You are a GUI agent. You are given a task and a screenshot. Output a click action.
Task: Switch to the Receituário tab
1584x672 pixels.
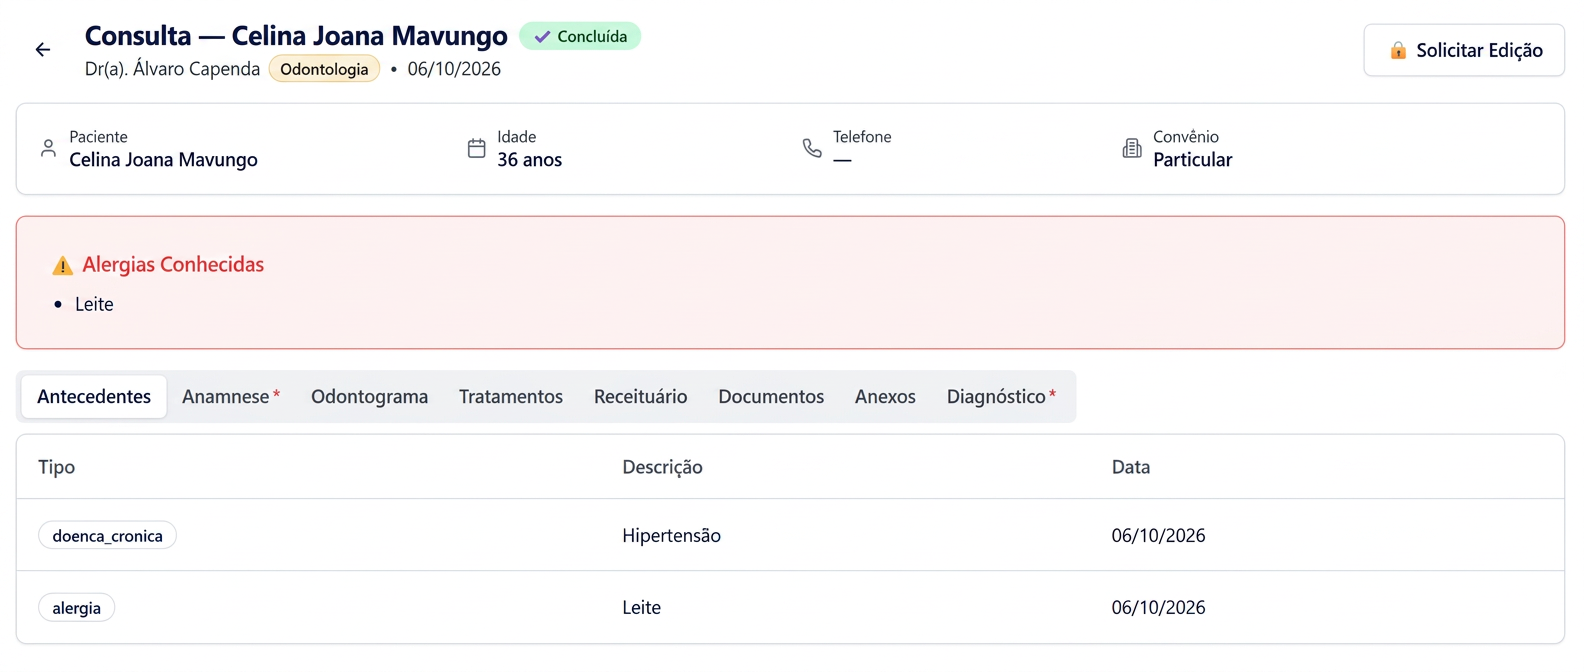coord(641,397)
